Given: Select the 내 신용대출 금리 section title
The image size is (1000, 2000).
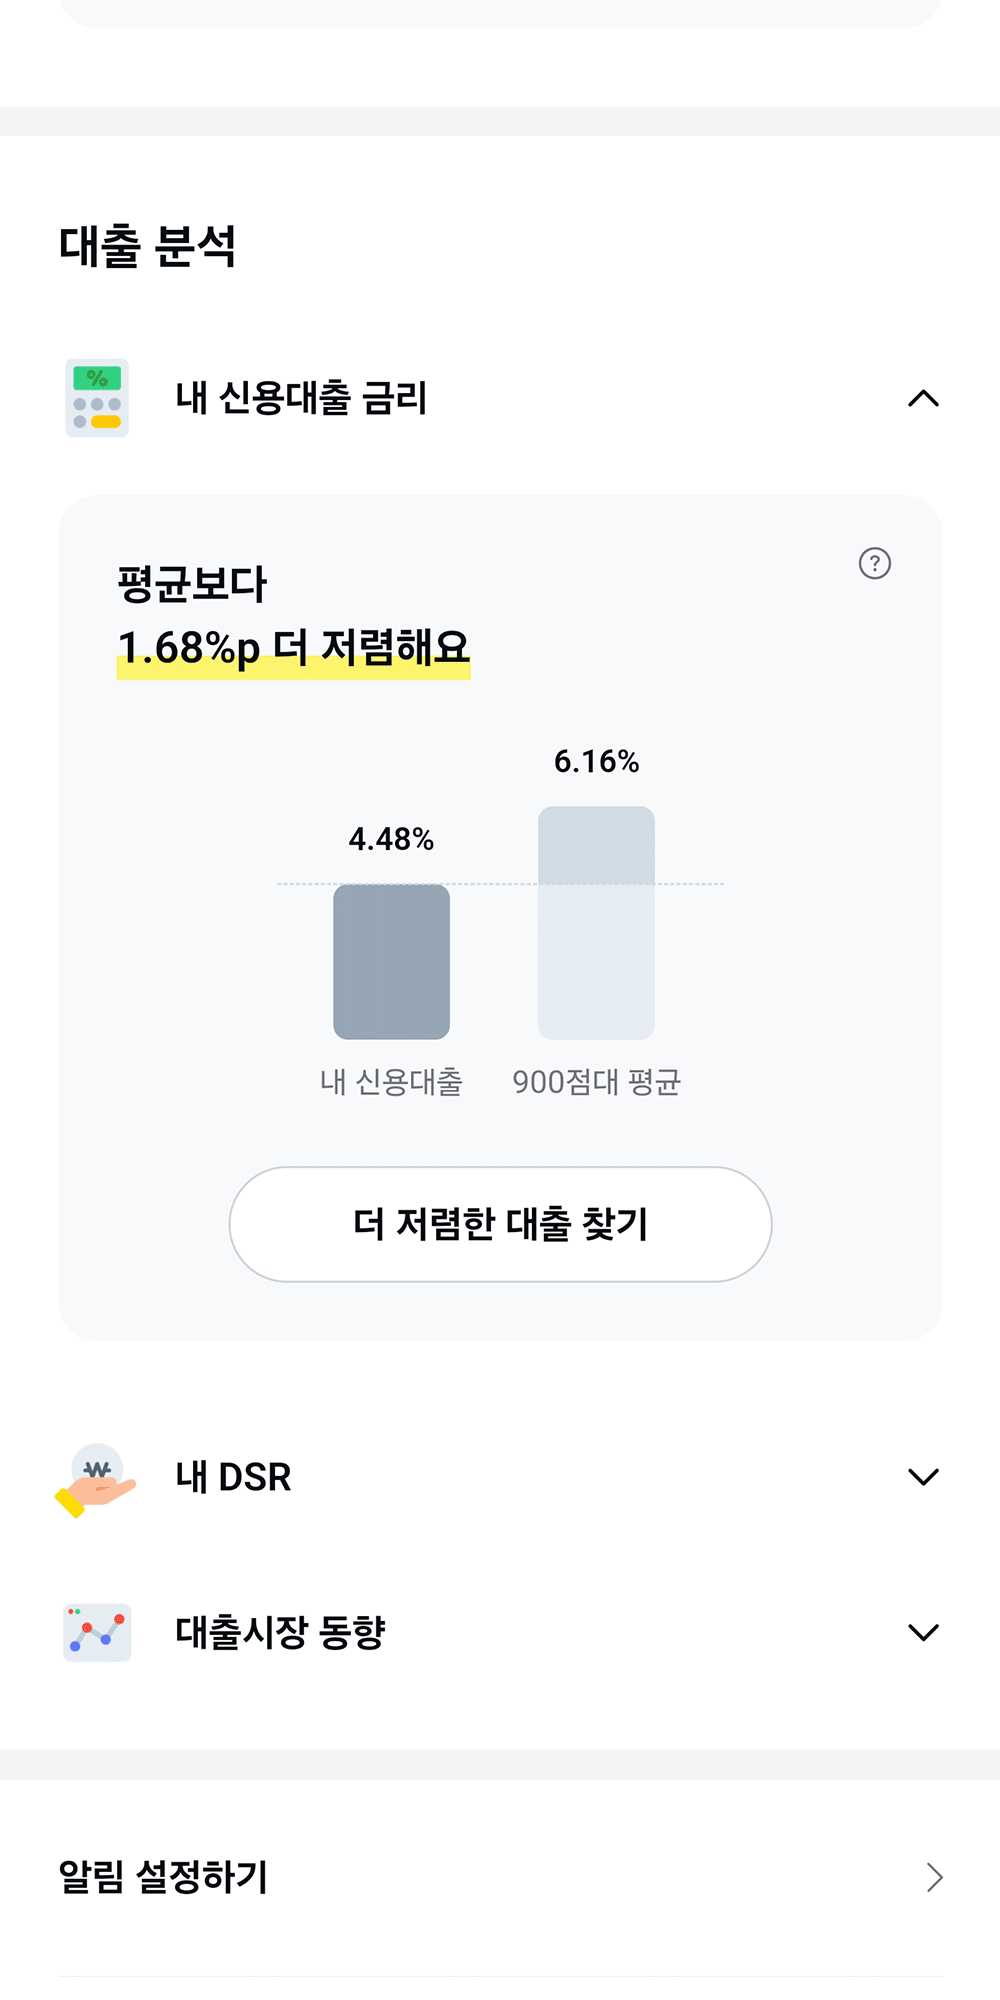Looking at the screenshot, I should point(301,398).
